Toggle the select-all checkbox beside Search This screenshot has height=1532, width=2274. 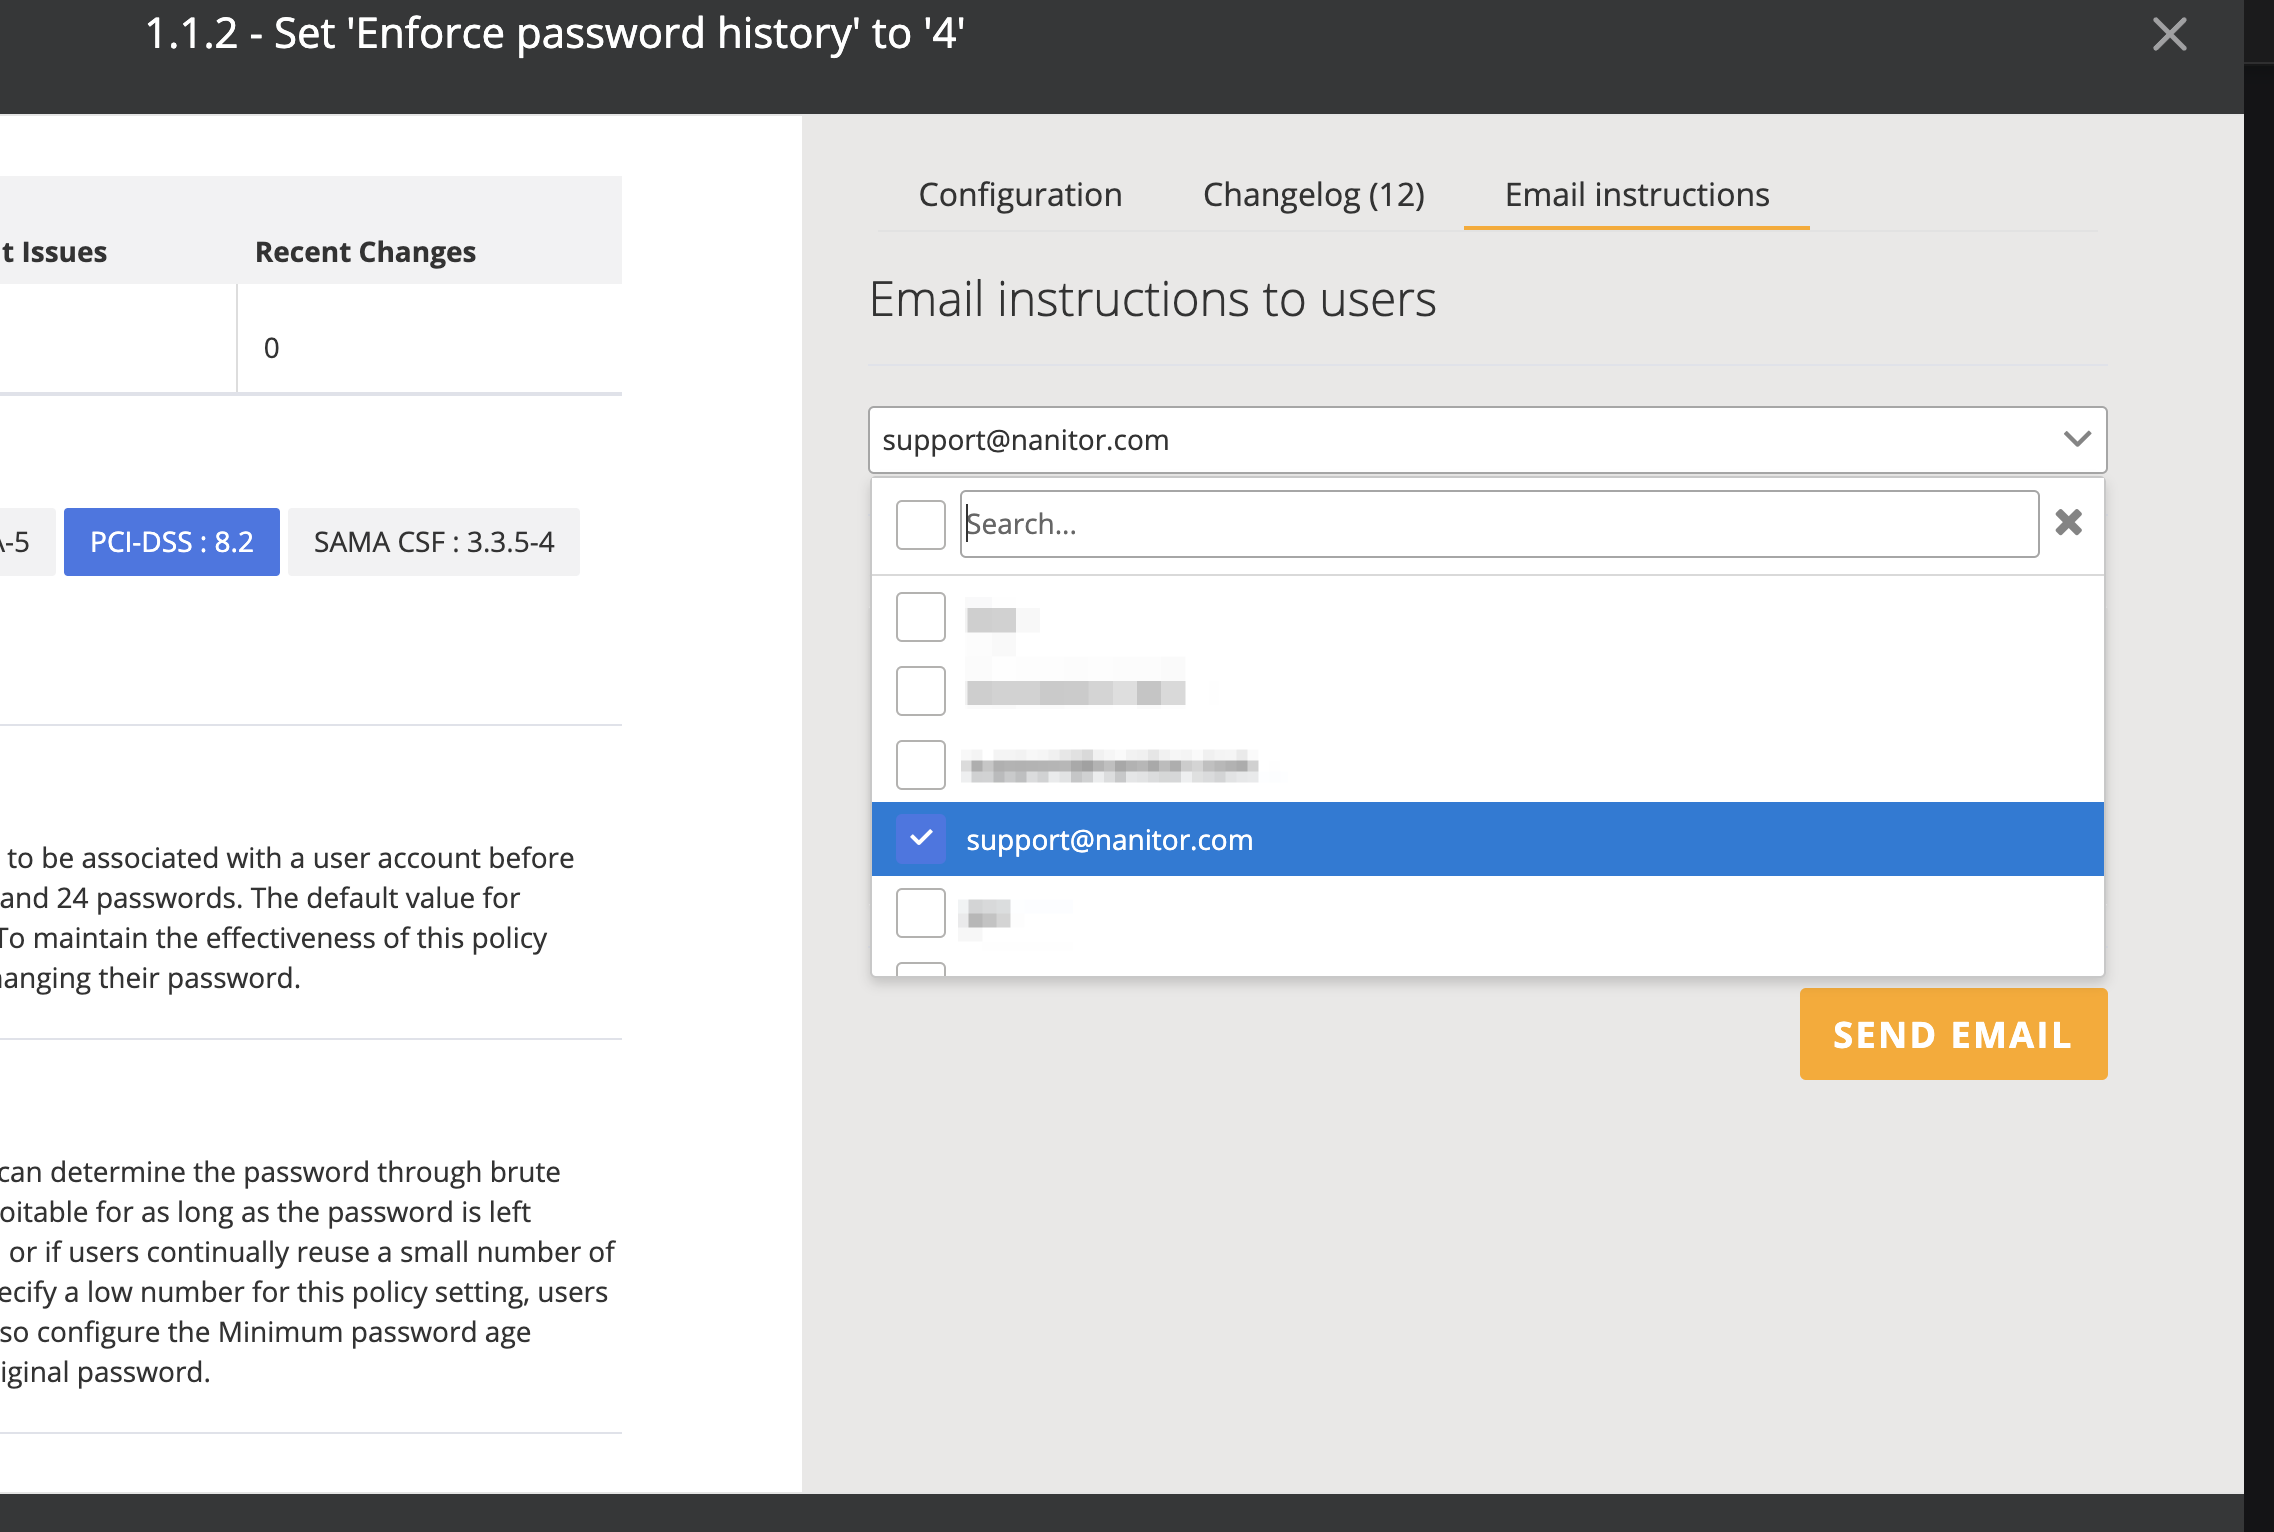(x=920, y=525)
